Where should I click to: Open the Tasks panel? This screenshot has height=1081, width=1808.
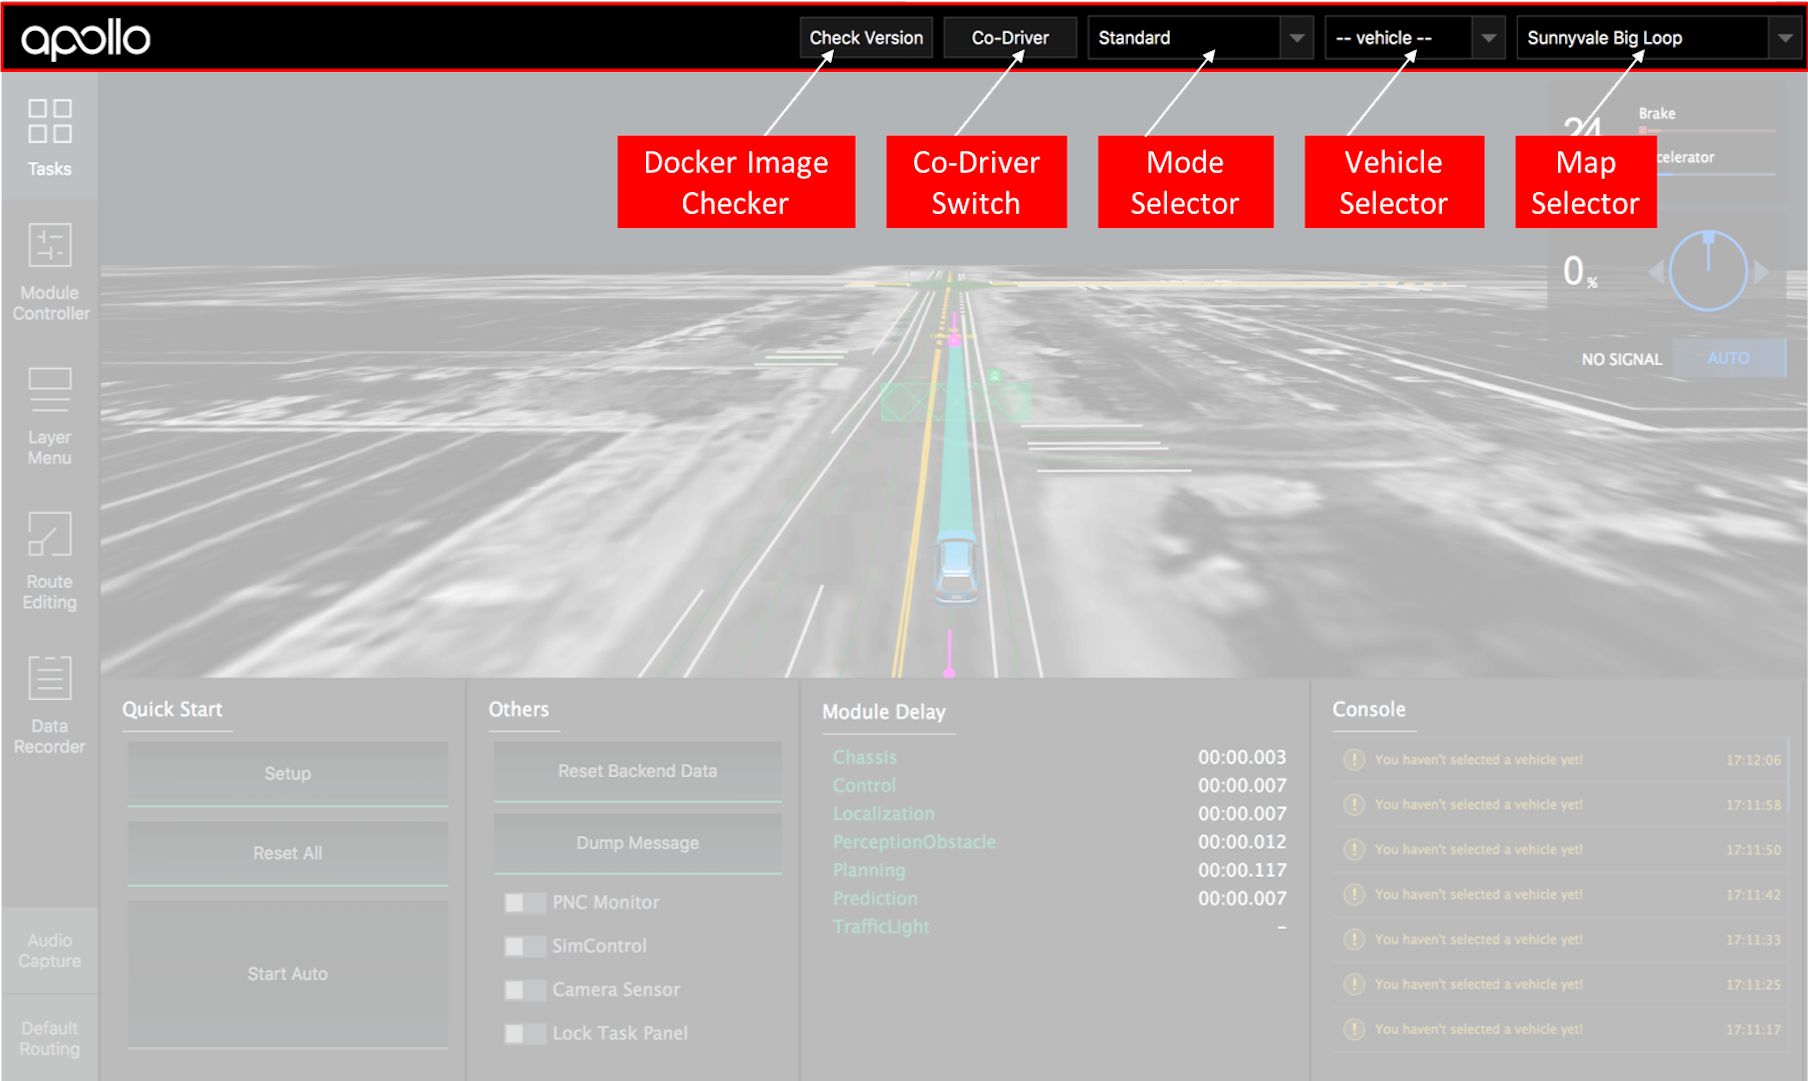click(48, 140)
